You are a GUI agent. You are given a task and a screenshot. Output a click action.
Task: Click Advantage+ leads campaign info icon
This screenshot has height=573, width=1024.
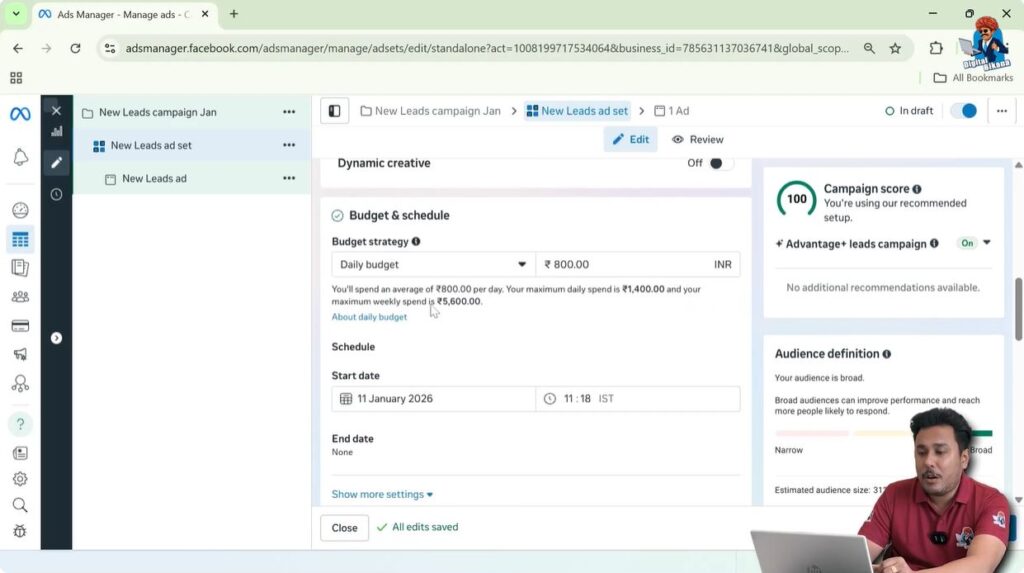934,244
